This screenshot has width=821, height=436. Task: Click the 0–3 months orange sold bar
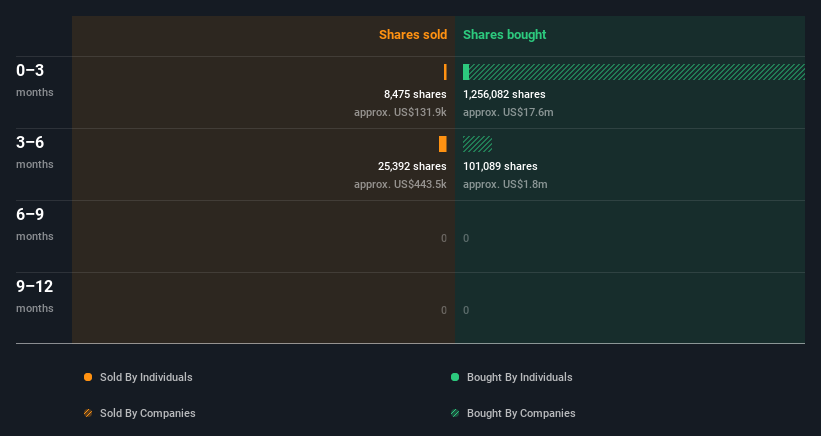[445, 72]
